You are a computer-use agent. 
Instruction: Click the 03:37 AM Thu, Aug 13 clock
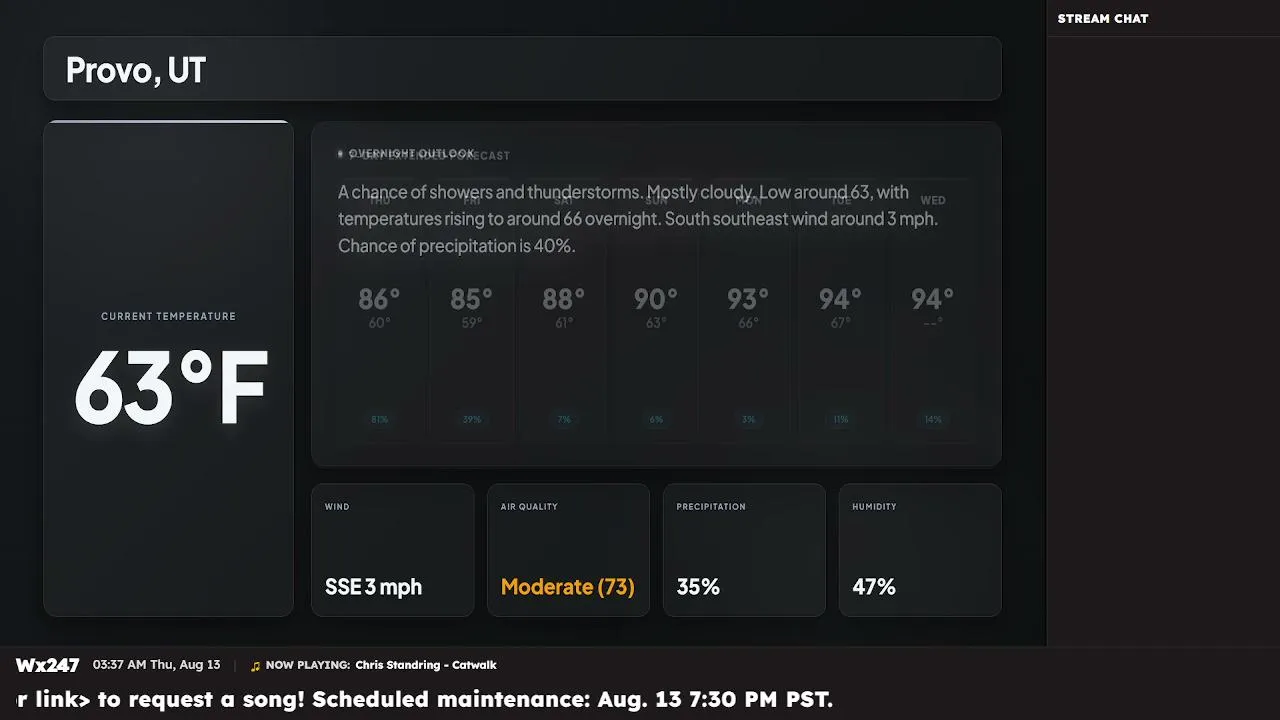tap(157, 665)
